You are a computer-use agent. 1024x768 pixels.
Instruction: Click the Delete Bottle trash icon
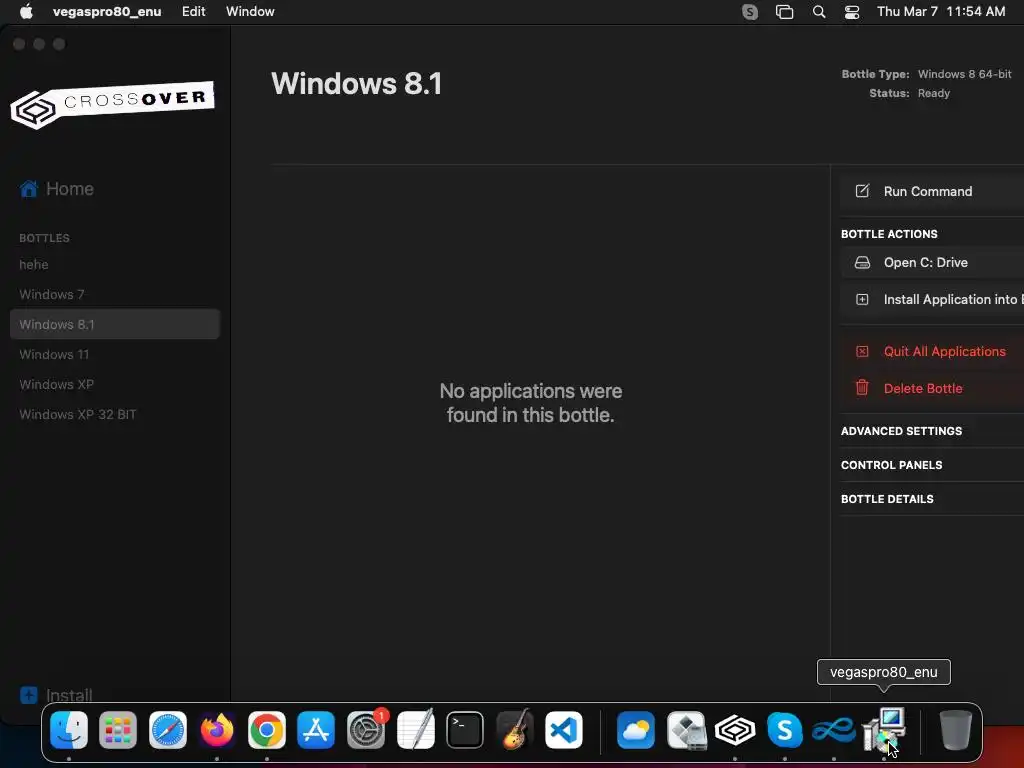[x=862, y=387]
